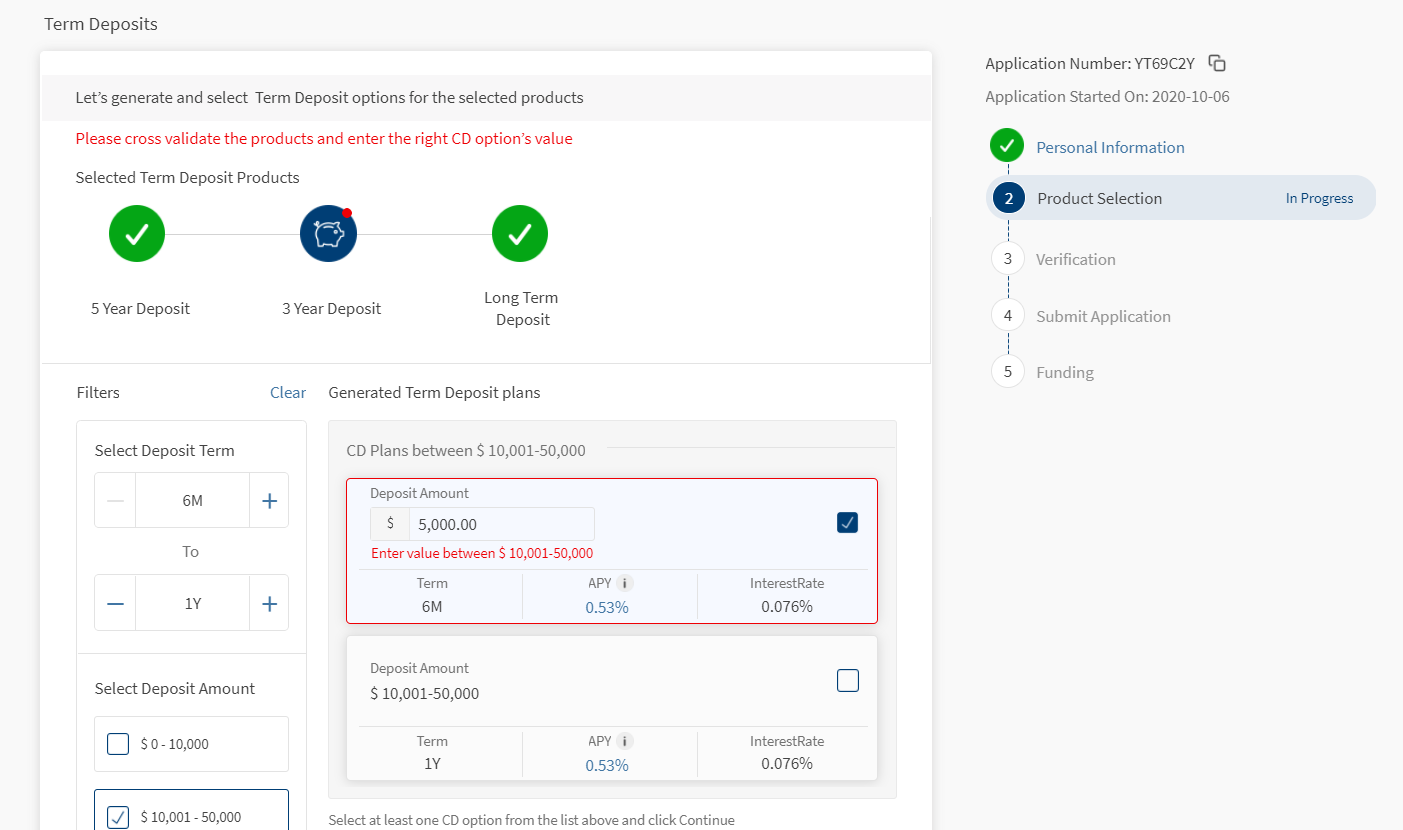Screen dimensions: 1403x830
Task: Uncheck the $10,001 - 50,000 amount filter
Action: pyautogui.click(x=118, y=817)
